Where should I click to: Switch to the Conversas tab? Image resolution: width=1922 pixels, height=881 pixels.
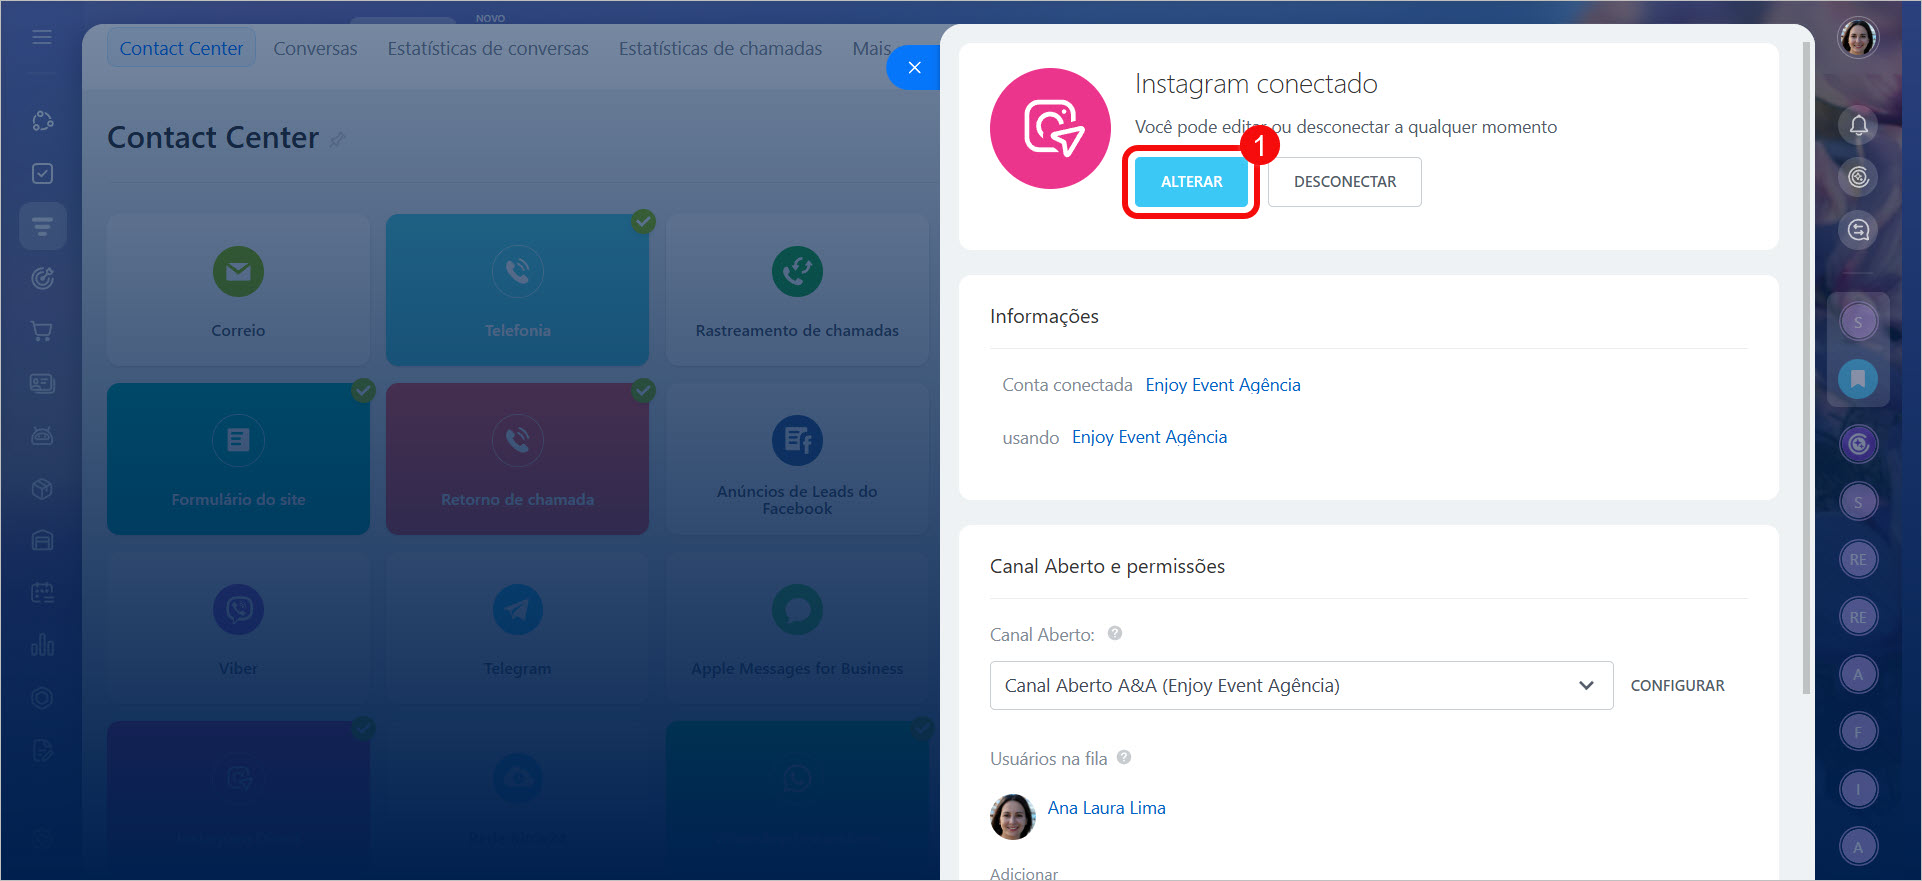pos(315,48)
